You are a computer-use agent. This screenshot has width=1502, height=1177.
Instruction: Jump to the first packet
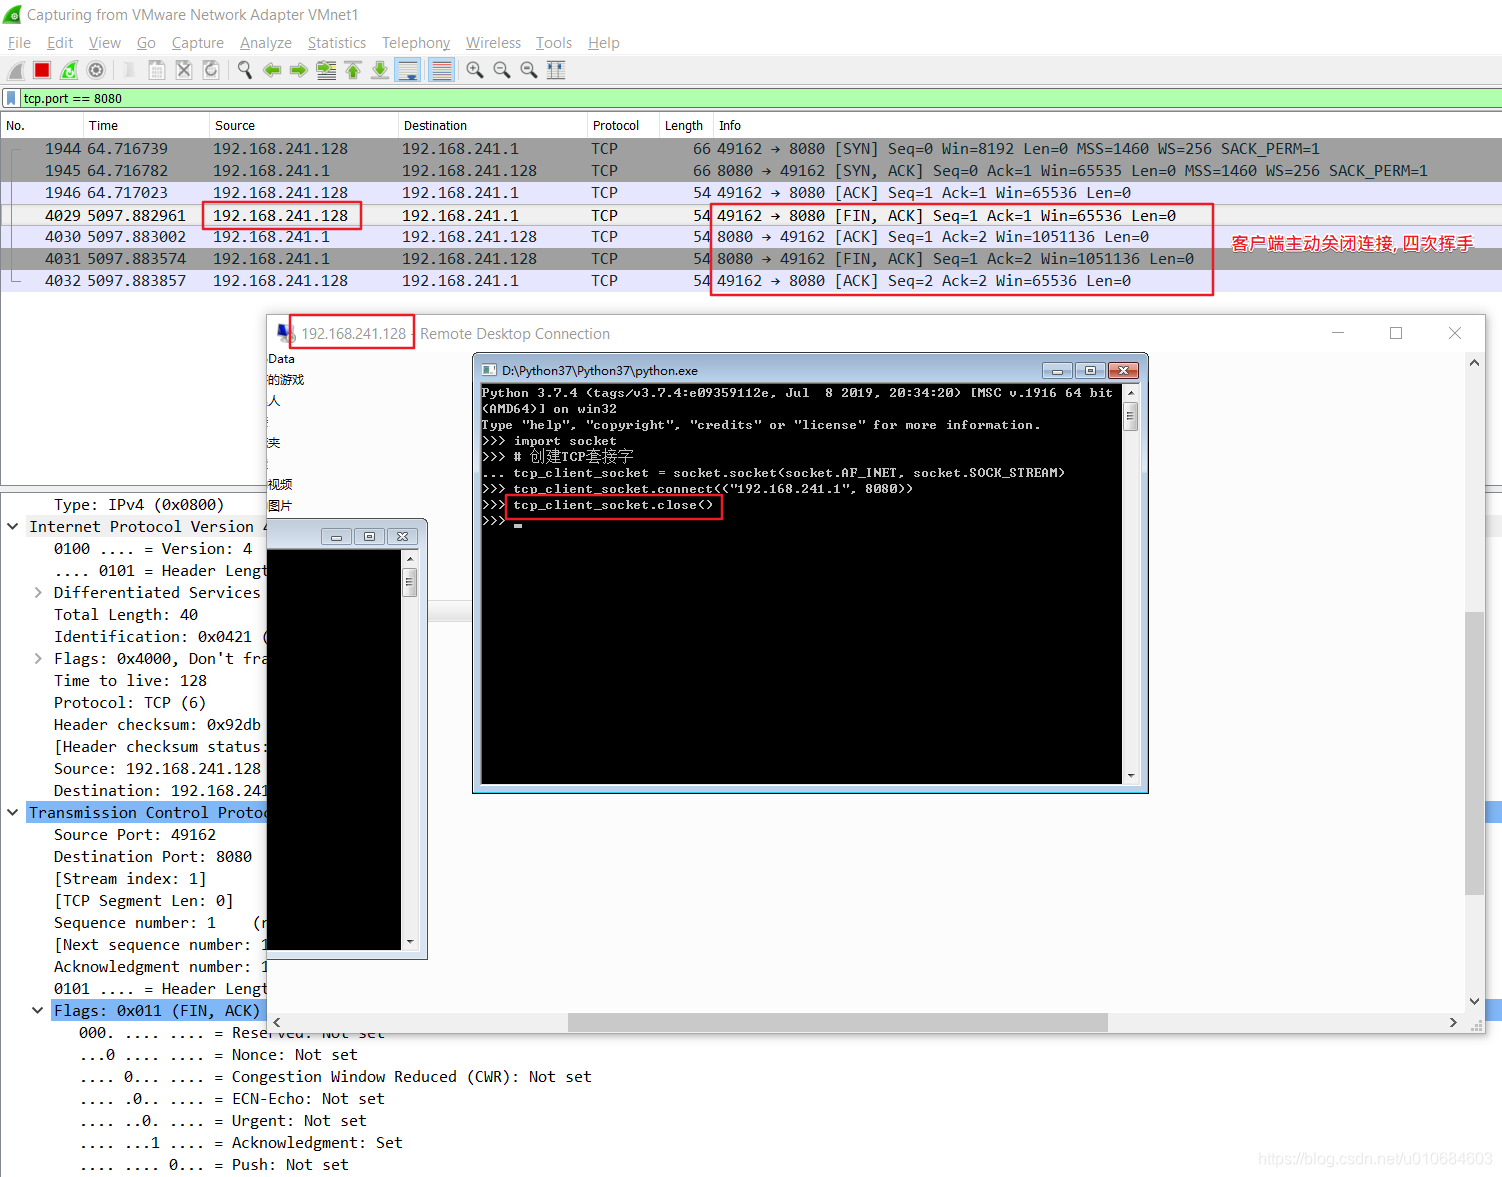click(353, 70)
